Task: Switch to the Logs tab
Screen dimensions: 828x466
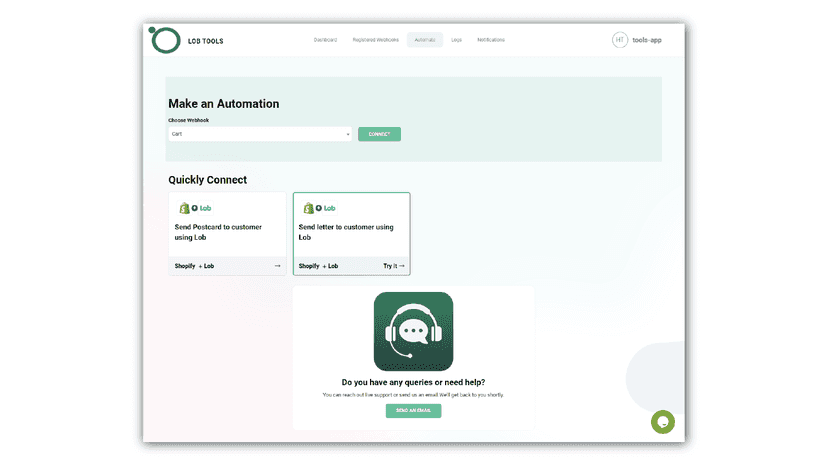Action: click(456, 40)
